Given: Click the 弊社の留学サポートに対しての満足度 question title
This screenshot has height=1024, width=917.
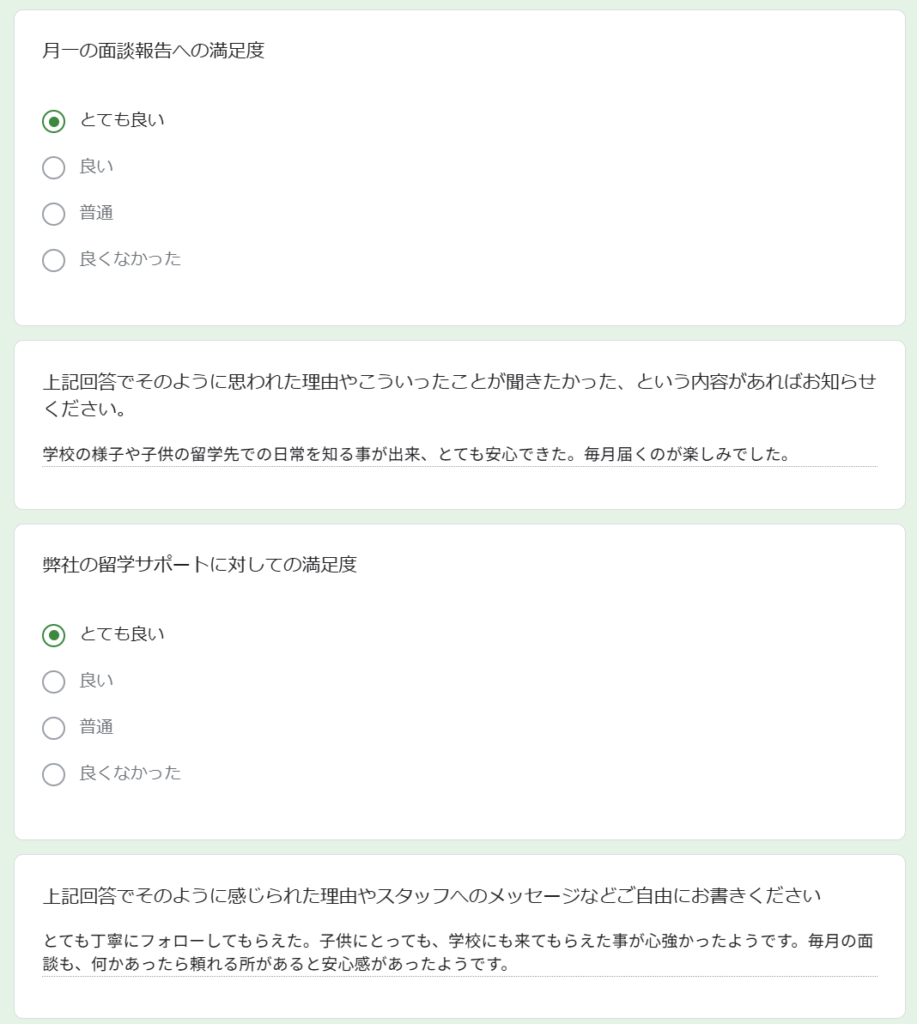Looking at the screenshot, I should pos(200,565).
